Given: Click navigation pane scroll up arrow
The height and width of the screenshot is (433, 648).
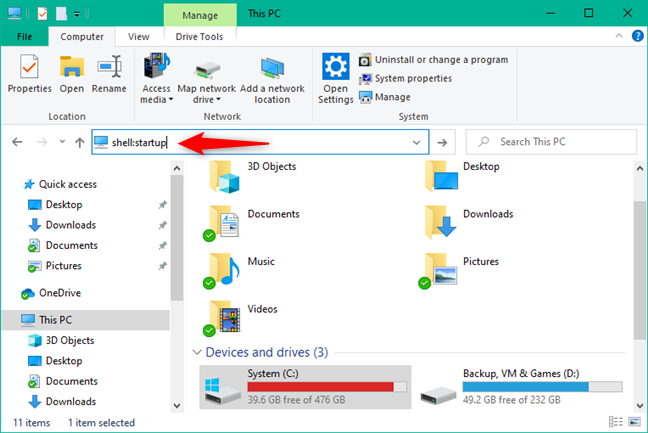Looking at the screenshot, I should tap(177, 169).
